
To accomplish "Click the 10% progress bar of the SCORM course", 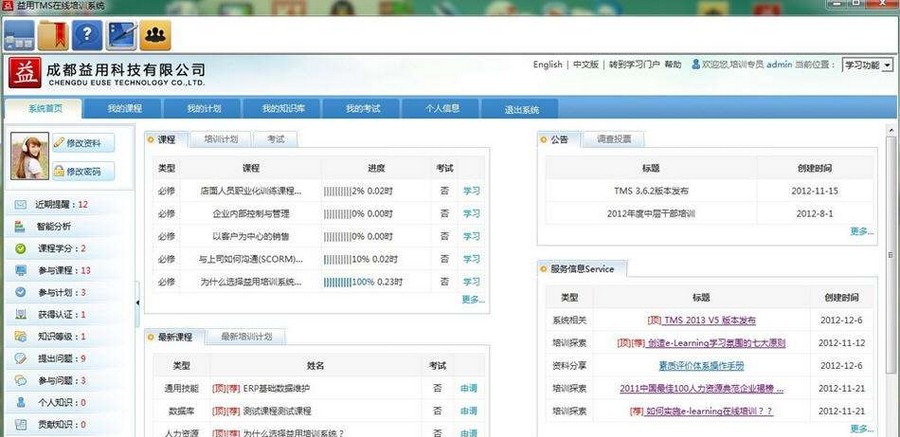I will [338, 260].
